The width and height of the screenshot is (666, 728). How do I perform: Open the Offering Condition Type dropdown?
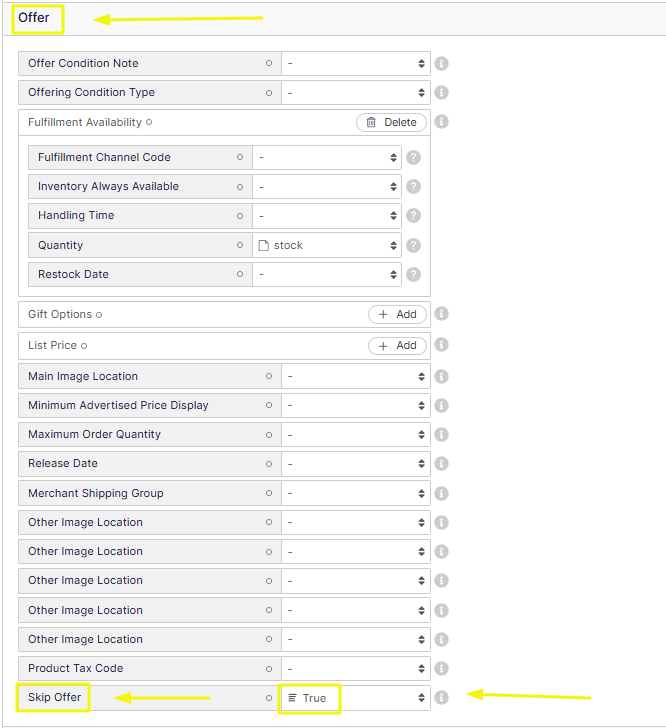click(x=355, y=93)
